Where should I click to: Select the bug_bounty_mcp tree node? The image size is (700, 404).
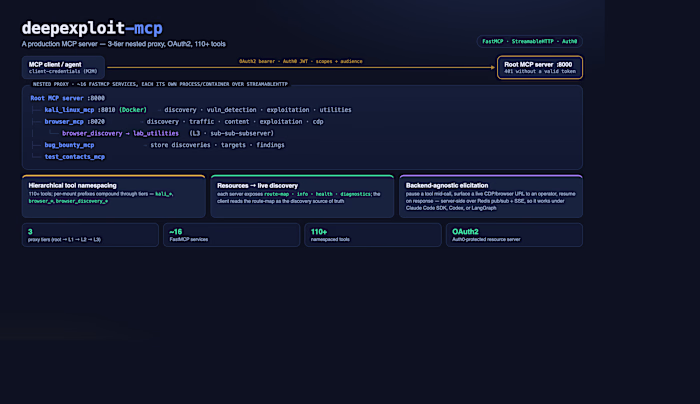pyautogui.click(x=69, y=145)
